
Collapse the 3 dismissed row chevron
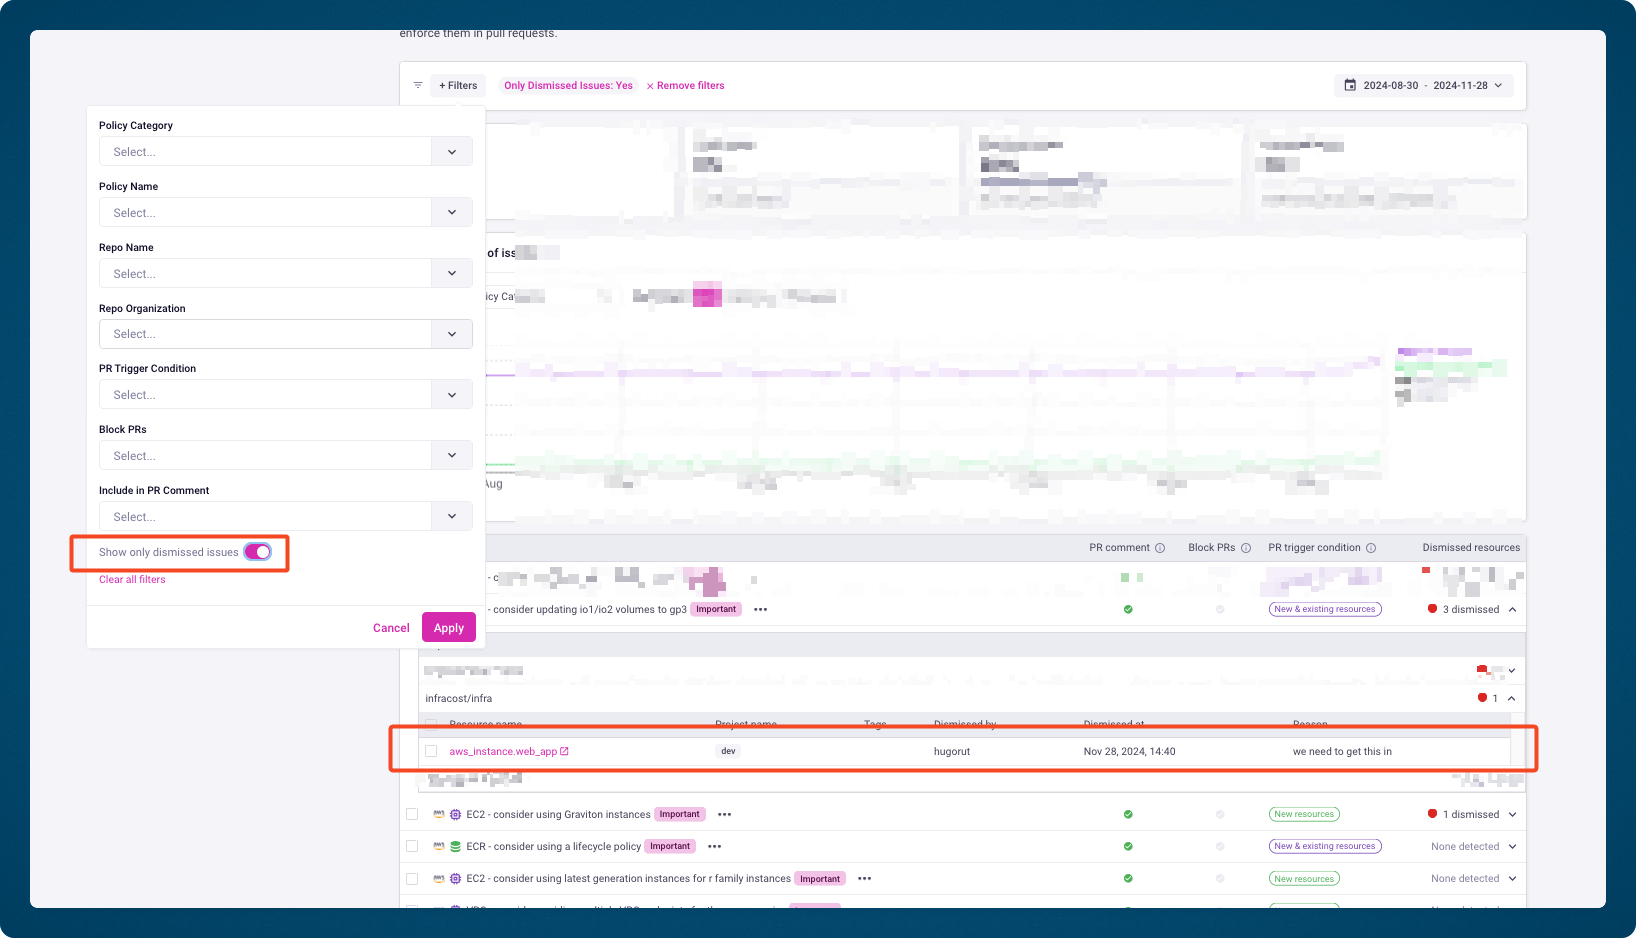(1512, 609)
